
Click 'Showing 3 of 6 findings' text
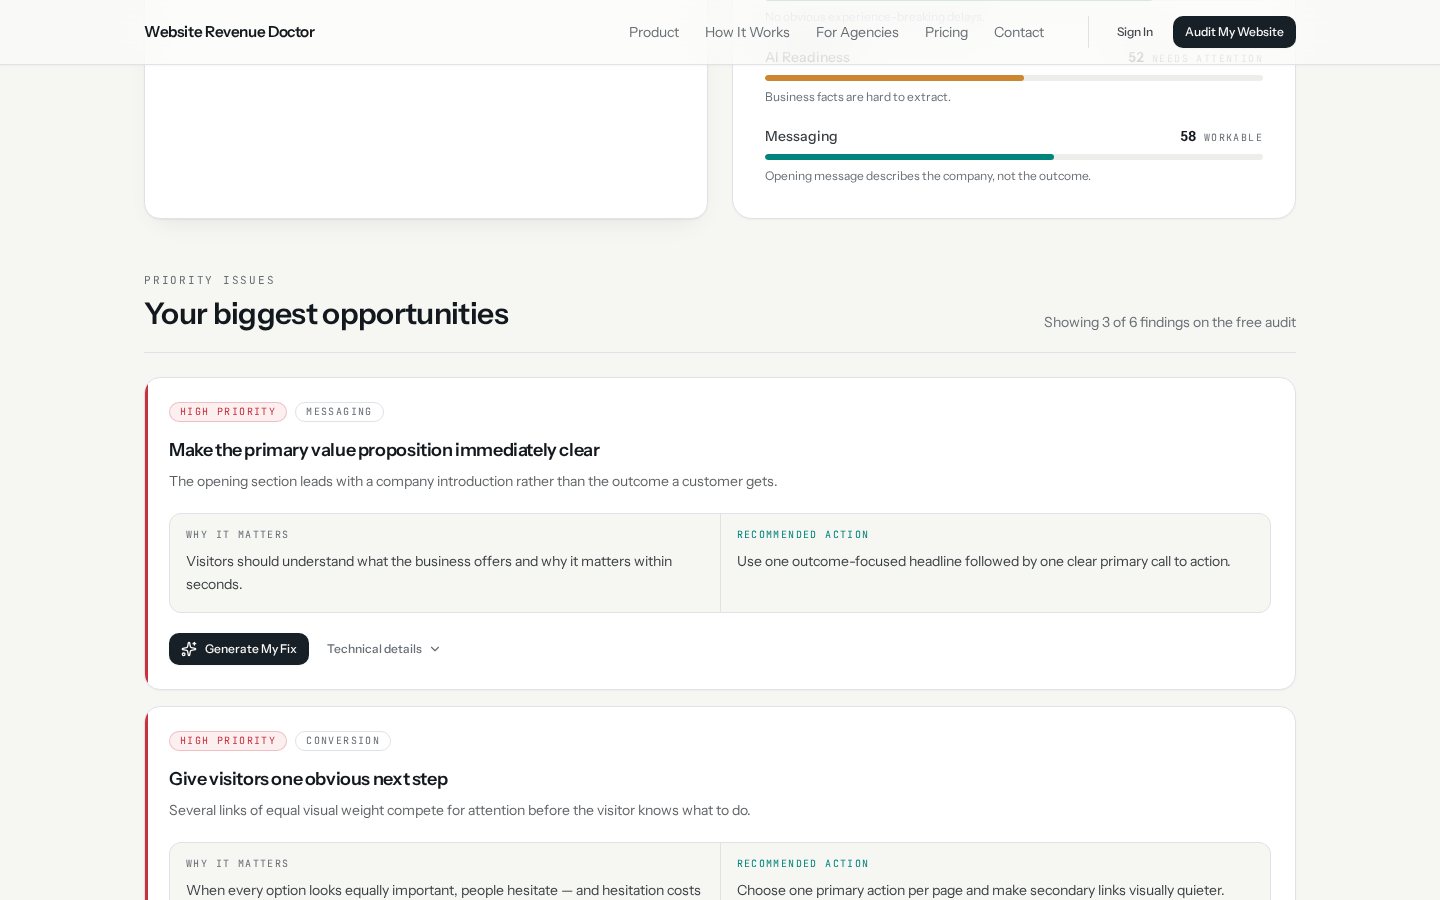(x=1170, y=322)
